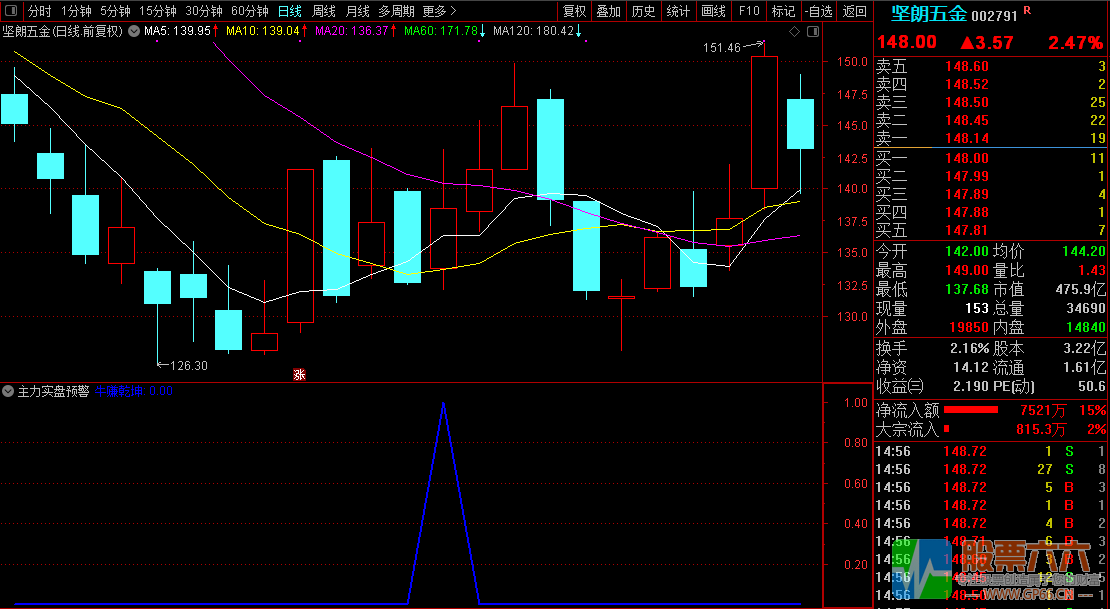Select the 周线 weekly chart tab
1110x609 pixels.
324,11
